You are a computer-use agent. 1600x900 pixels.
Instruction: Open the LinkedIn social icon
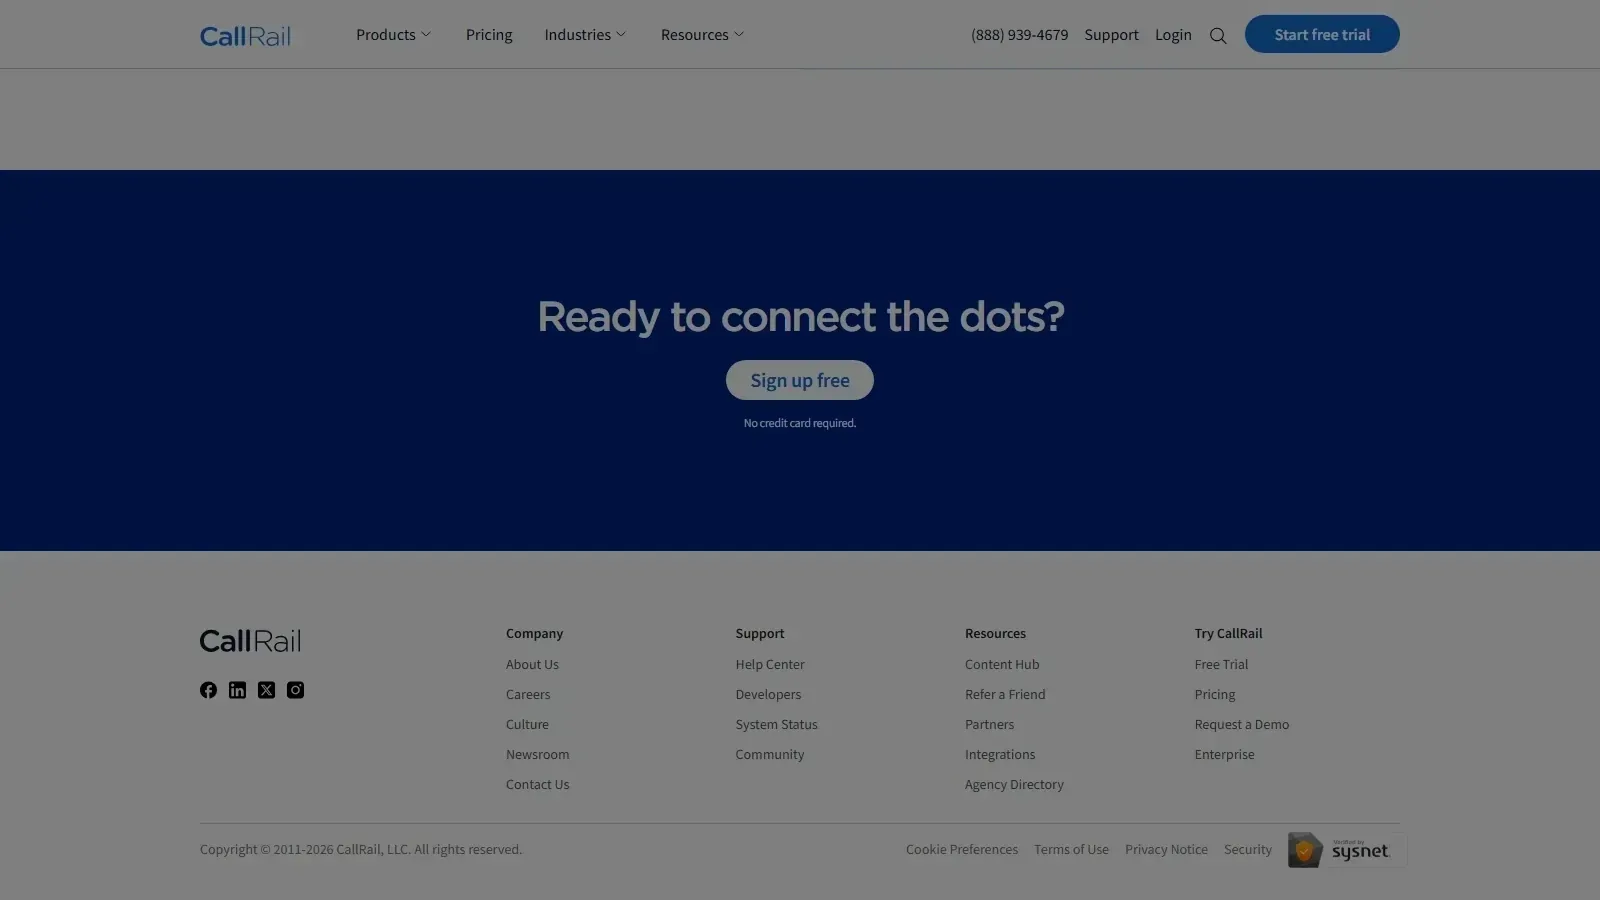(237, 690)
